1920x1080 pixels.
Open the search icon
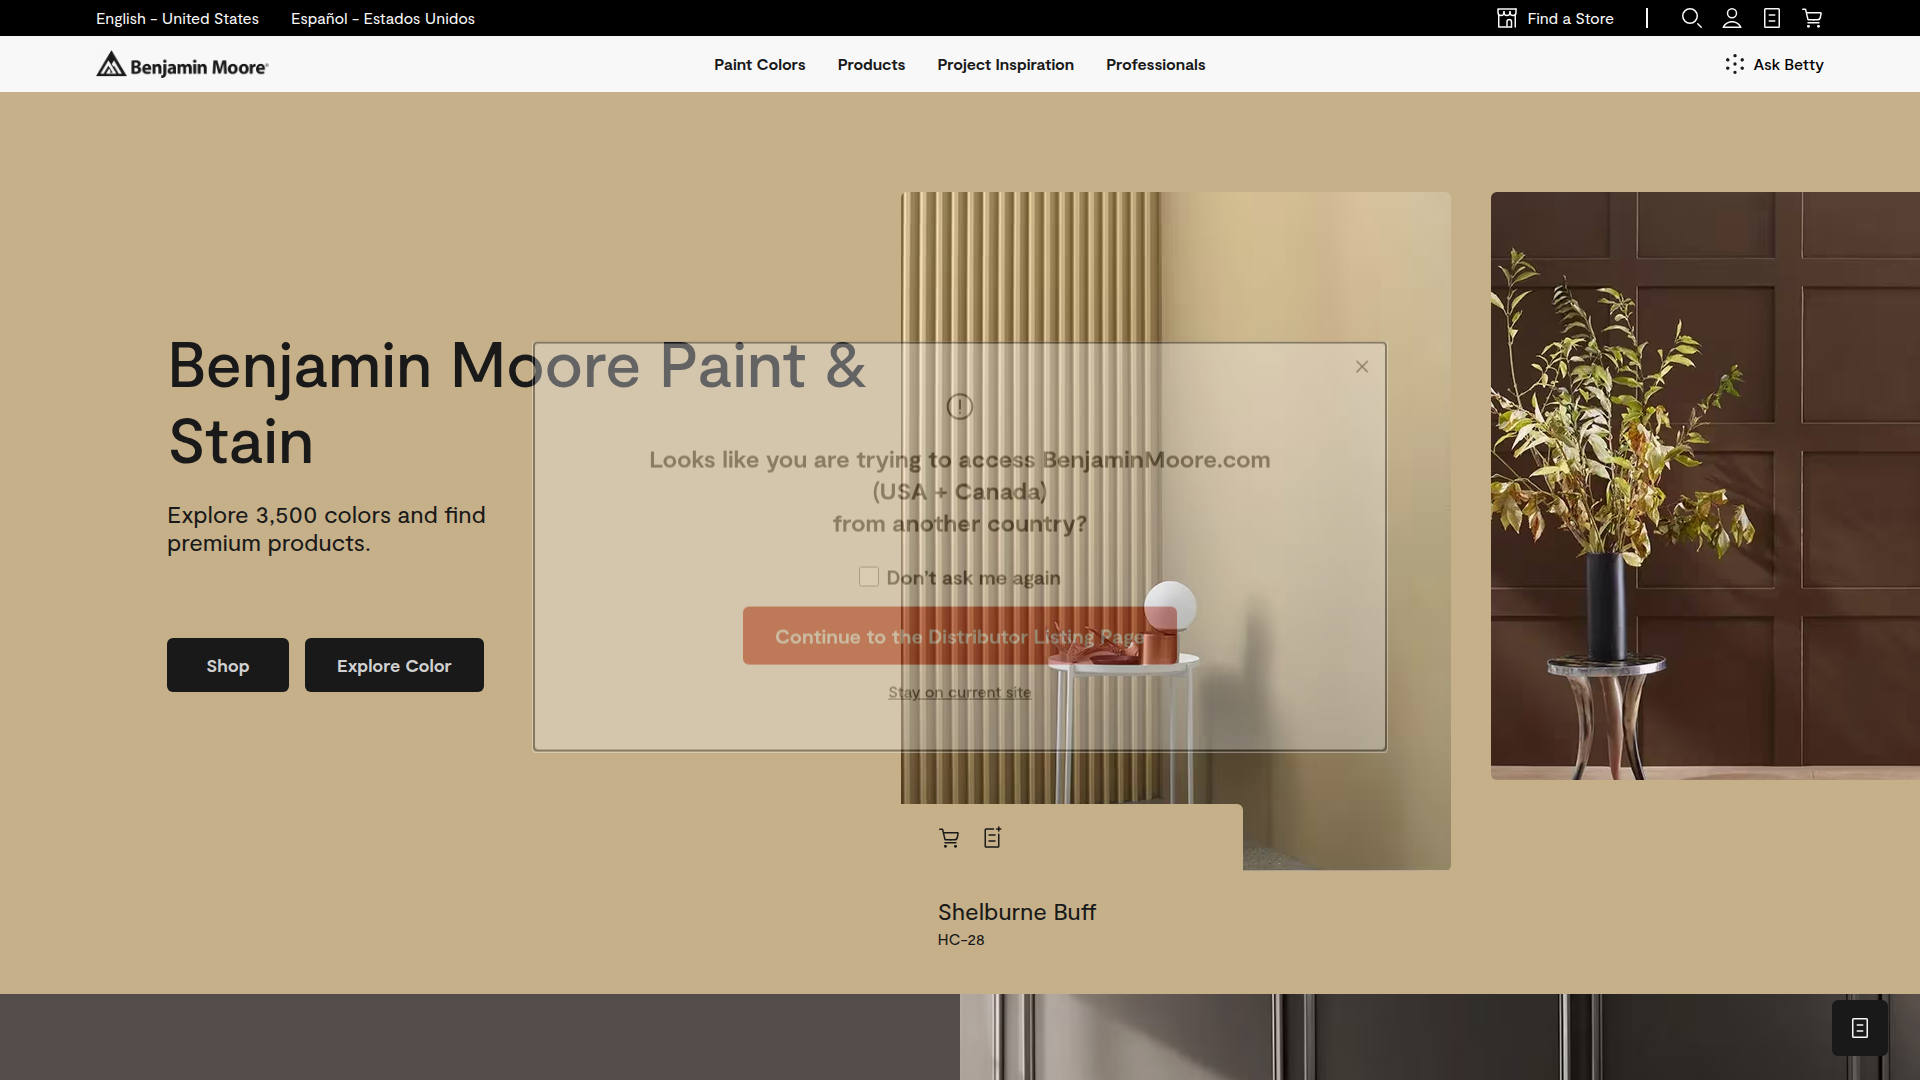[1691, 18]
